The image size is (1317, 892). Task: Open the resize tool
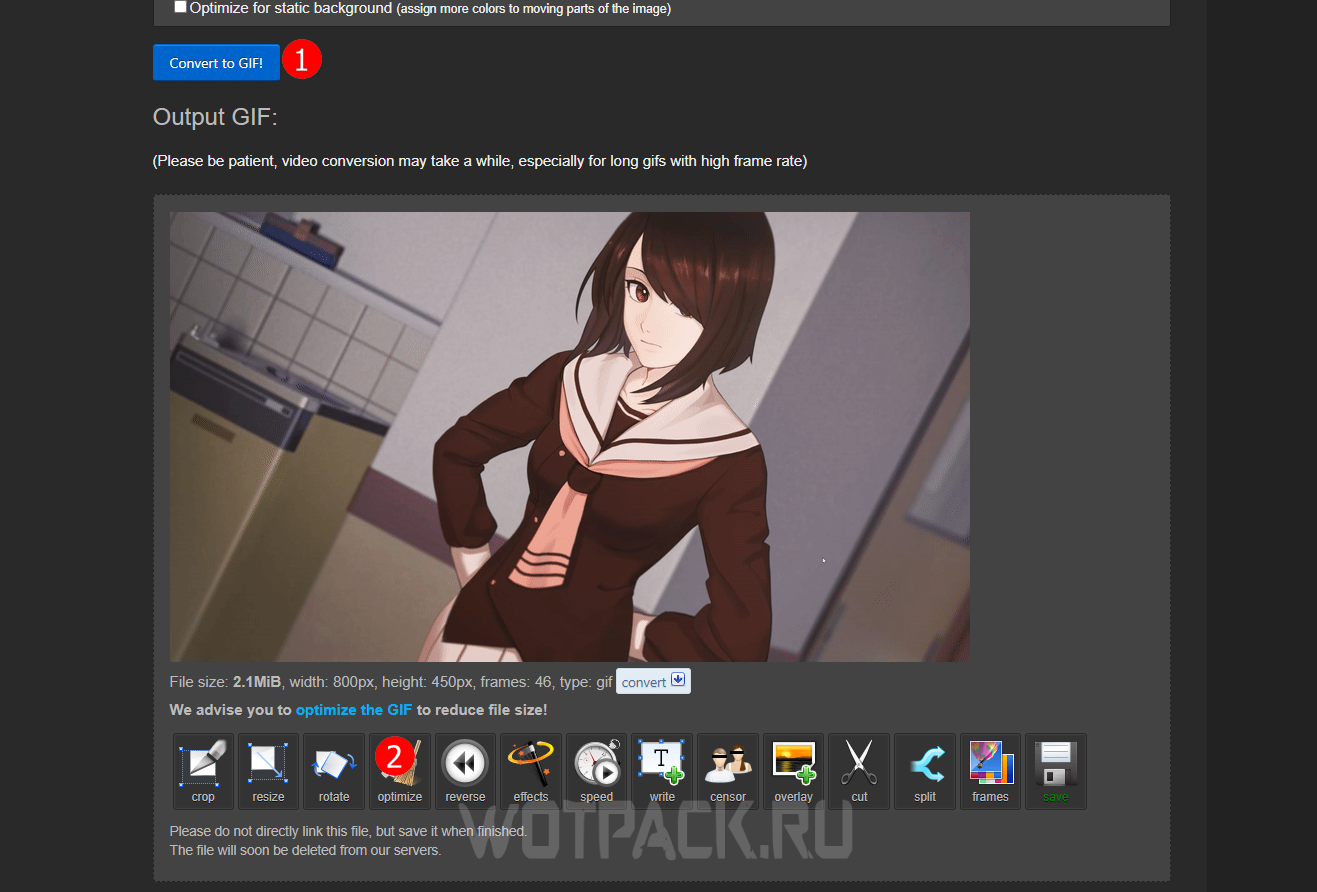click(x=268, y=770)
